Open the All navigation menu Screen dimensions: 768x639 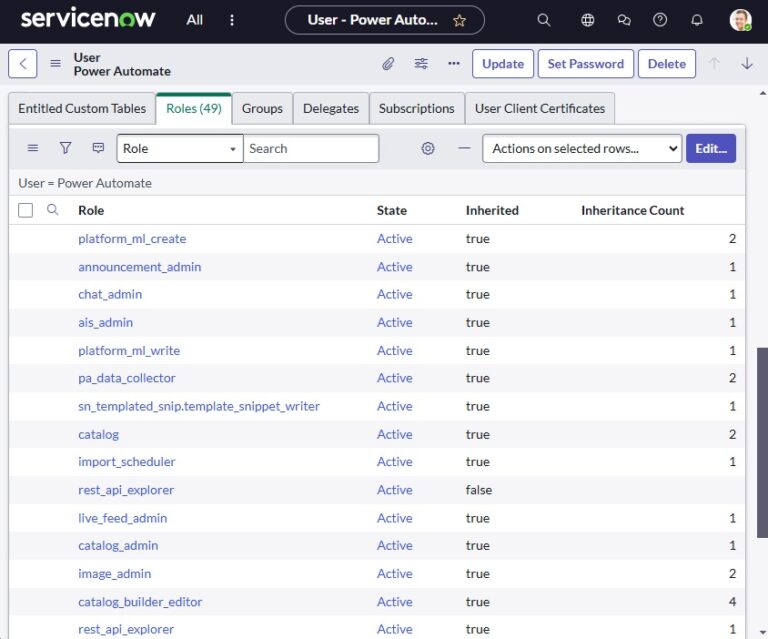click(195, 20)
